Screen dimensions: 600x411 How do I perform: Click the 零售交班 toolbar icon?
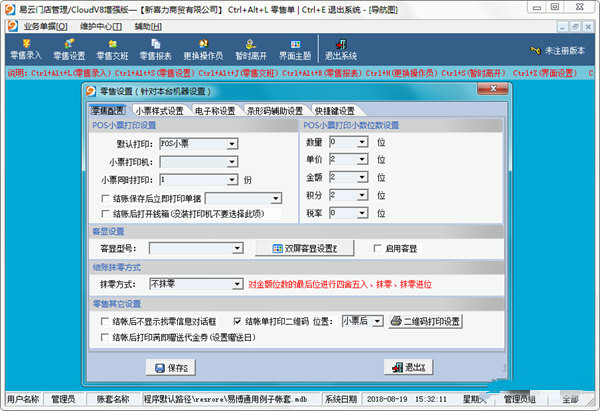pos(112,50)
